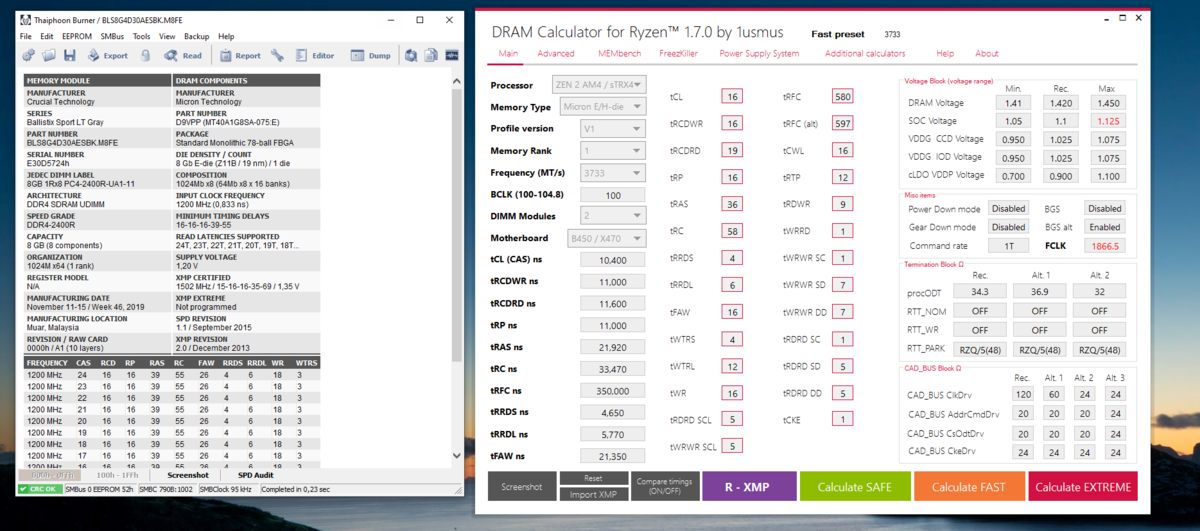Open the About tab in DRAM Calculator
The image size is (1200, 531).
point(987,53)
